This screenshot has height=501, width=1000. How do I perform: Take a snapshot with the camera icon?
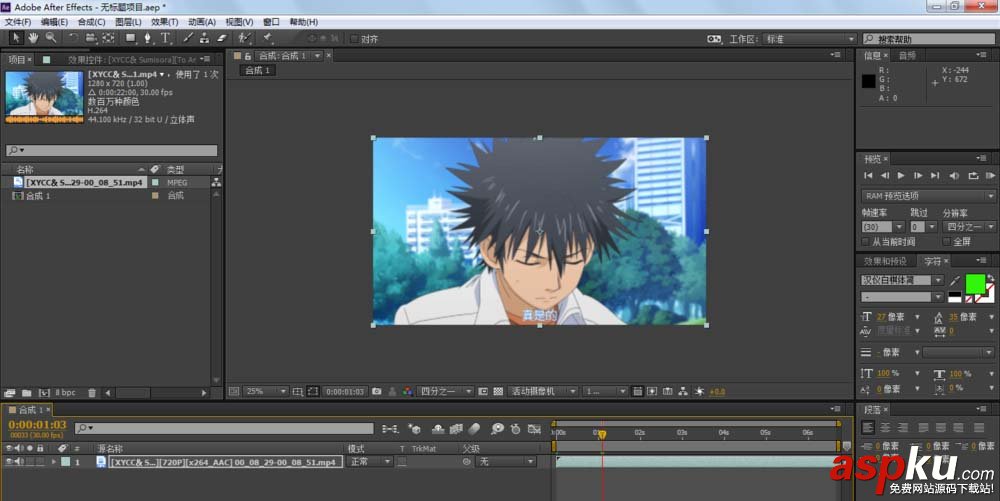tap(377, 391)
